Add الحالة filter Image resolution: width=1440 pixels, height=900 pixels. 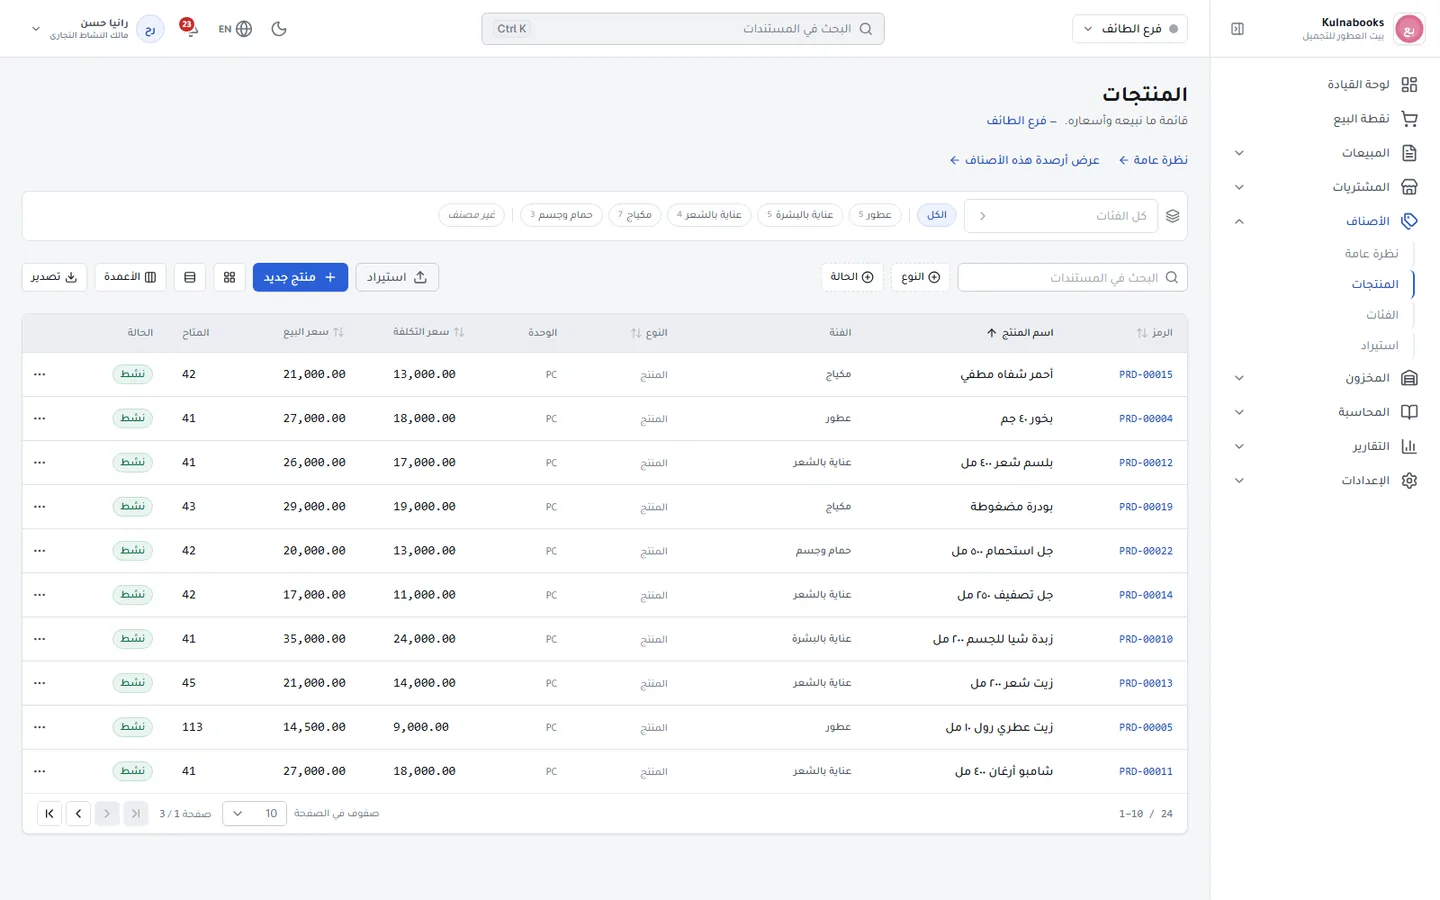pos(852,277)
